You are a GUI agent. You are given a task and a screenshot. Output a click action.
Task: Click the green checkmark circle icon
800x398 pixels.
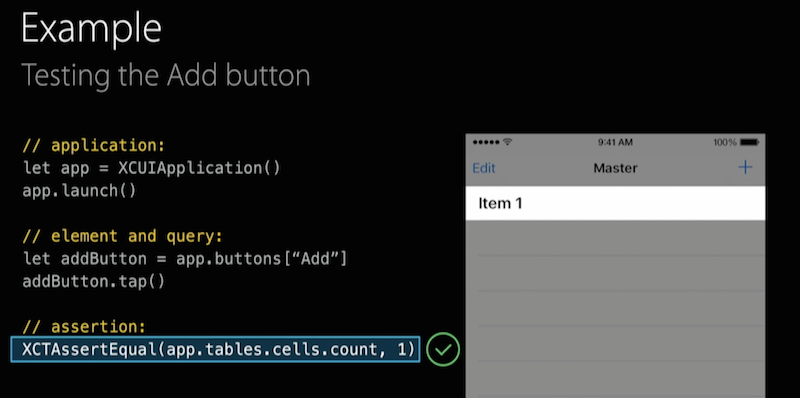(x=443, y=350)
